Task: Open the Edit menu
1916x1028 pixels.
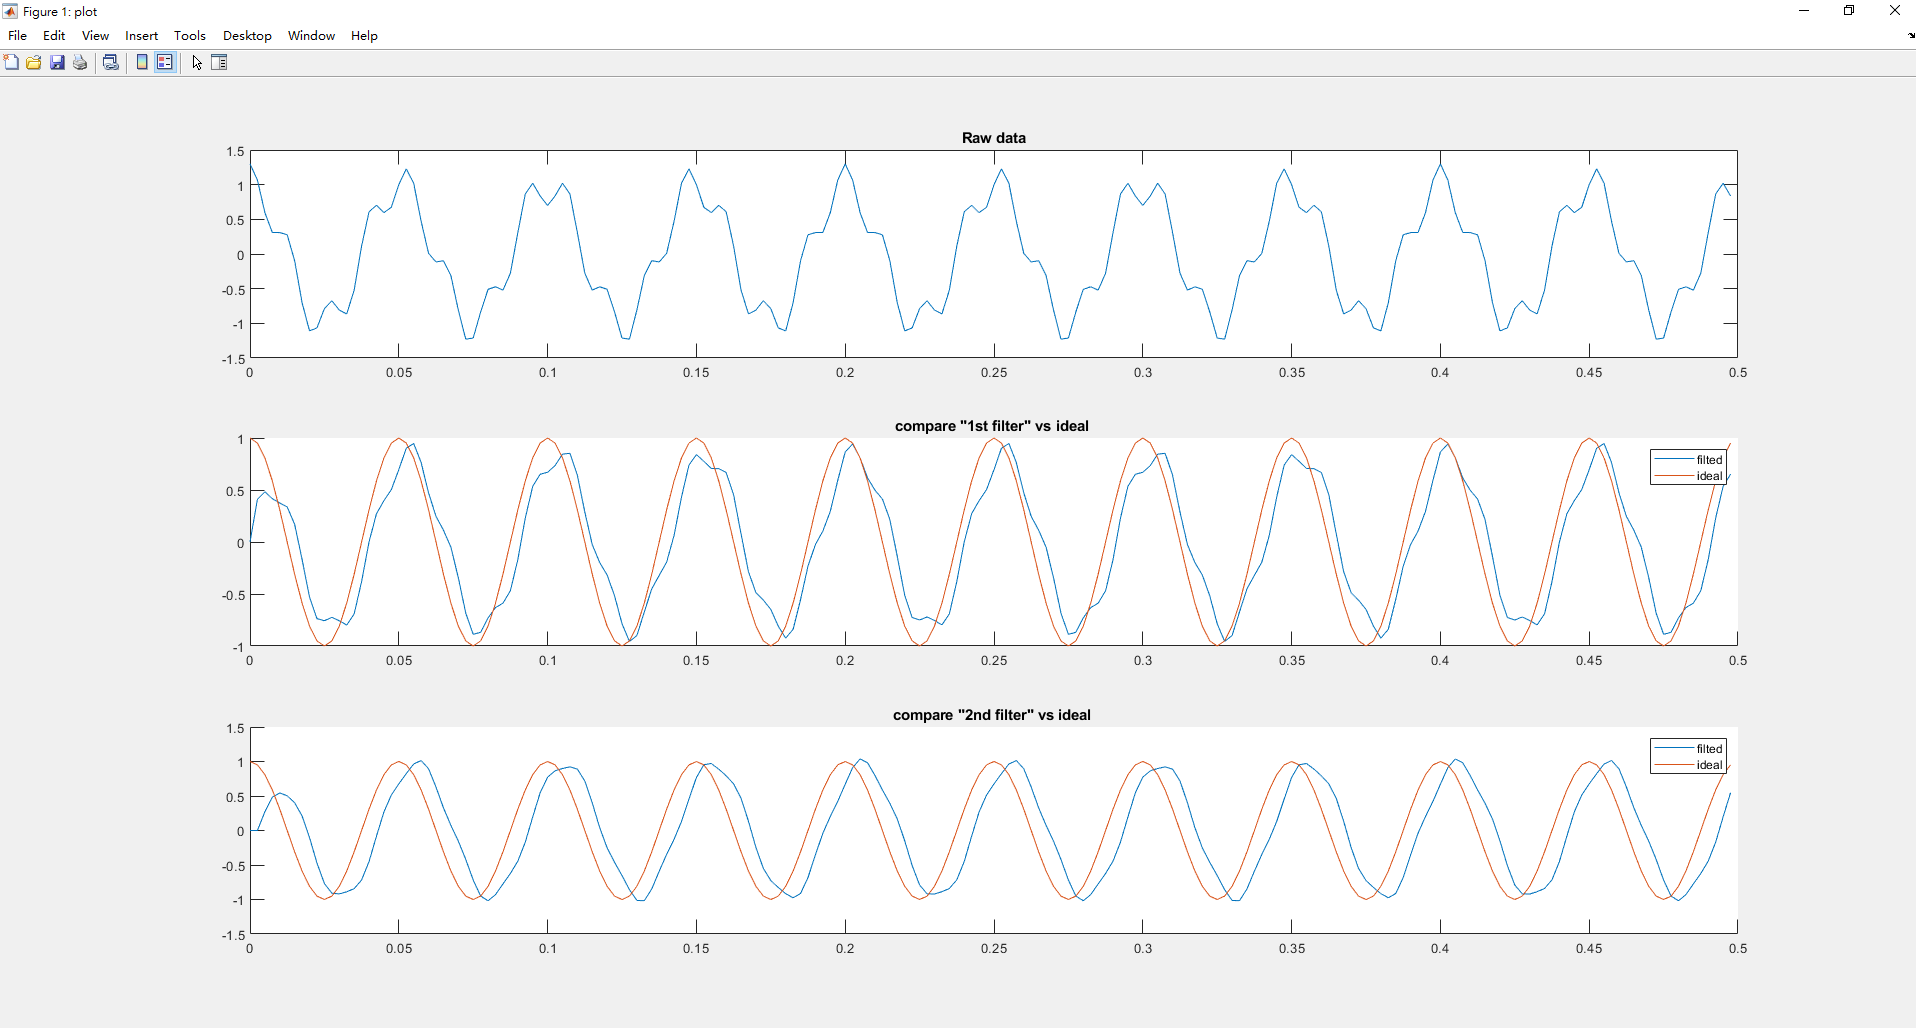Action: point(54,35)
